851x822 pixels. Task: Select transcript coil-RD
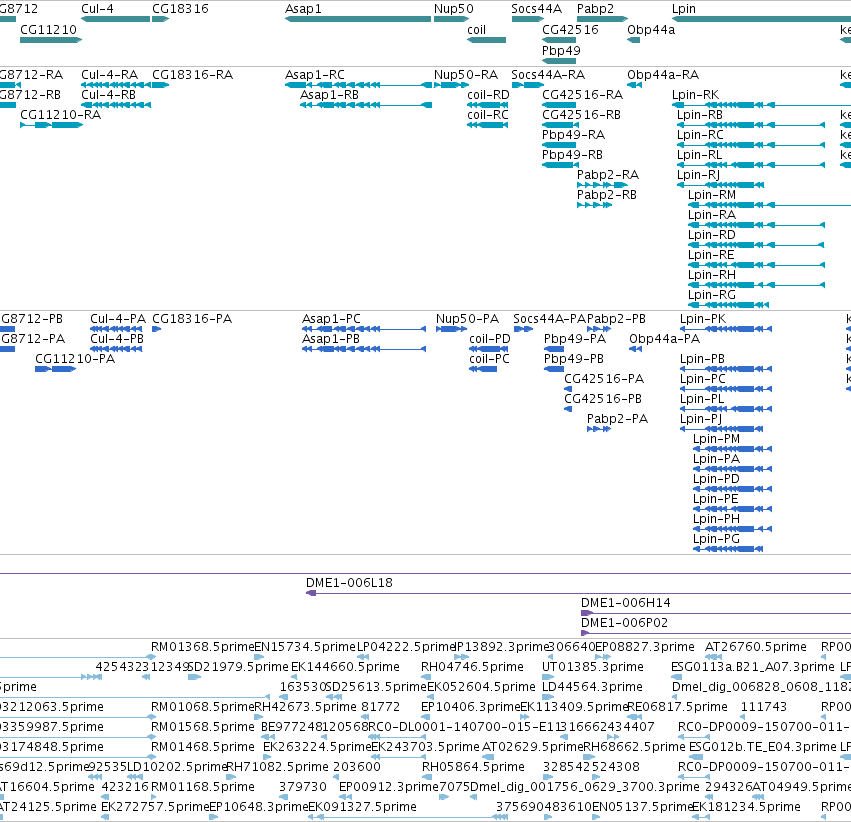487,105
